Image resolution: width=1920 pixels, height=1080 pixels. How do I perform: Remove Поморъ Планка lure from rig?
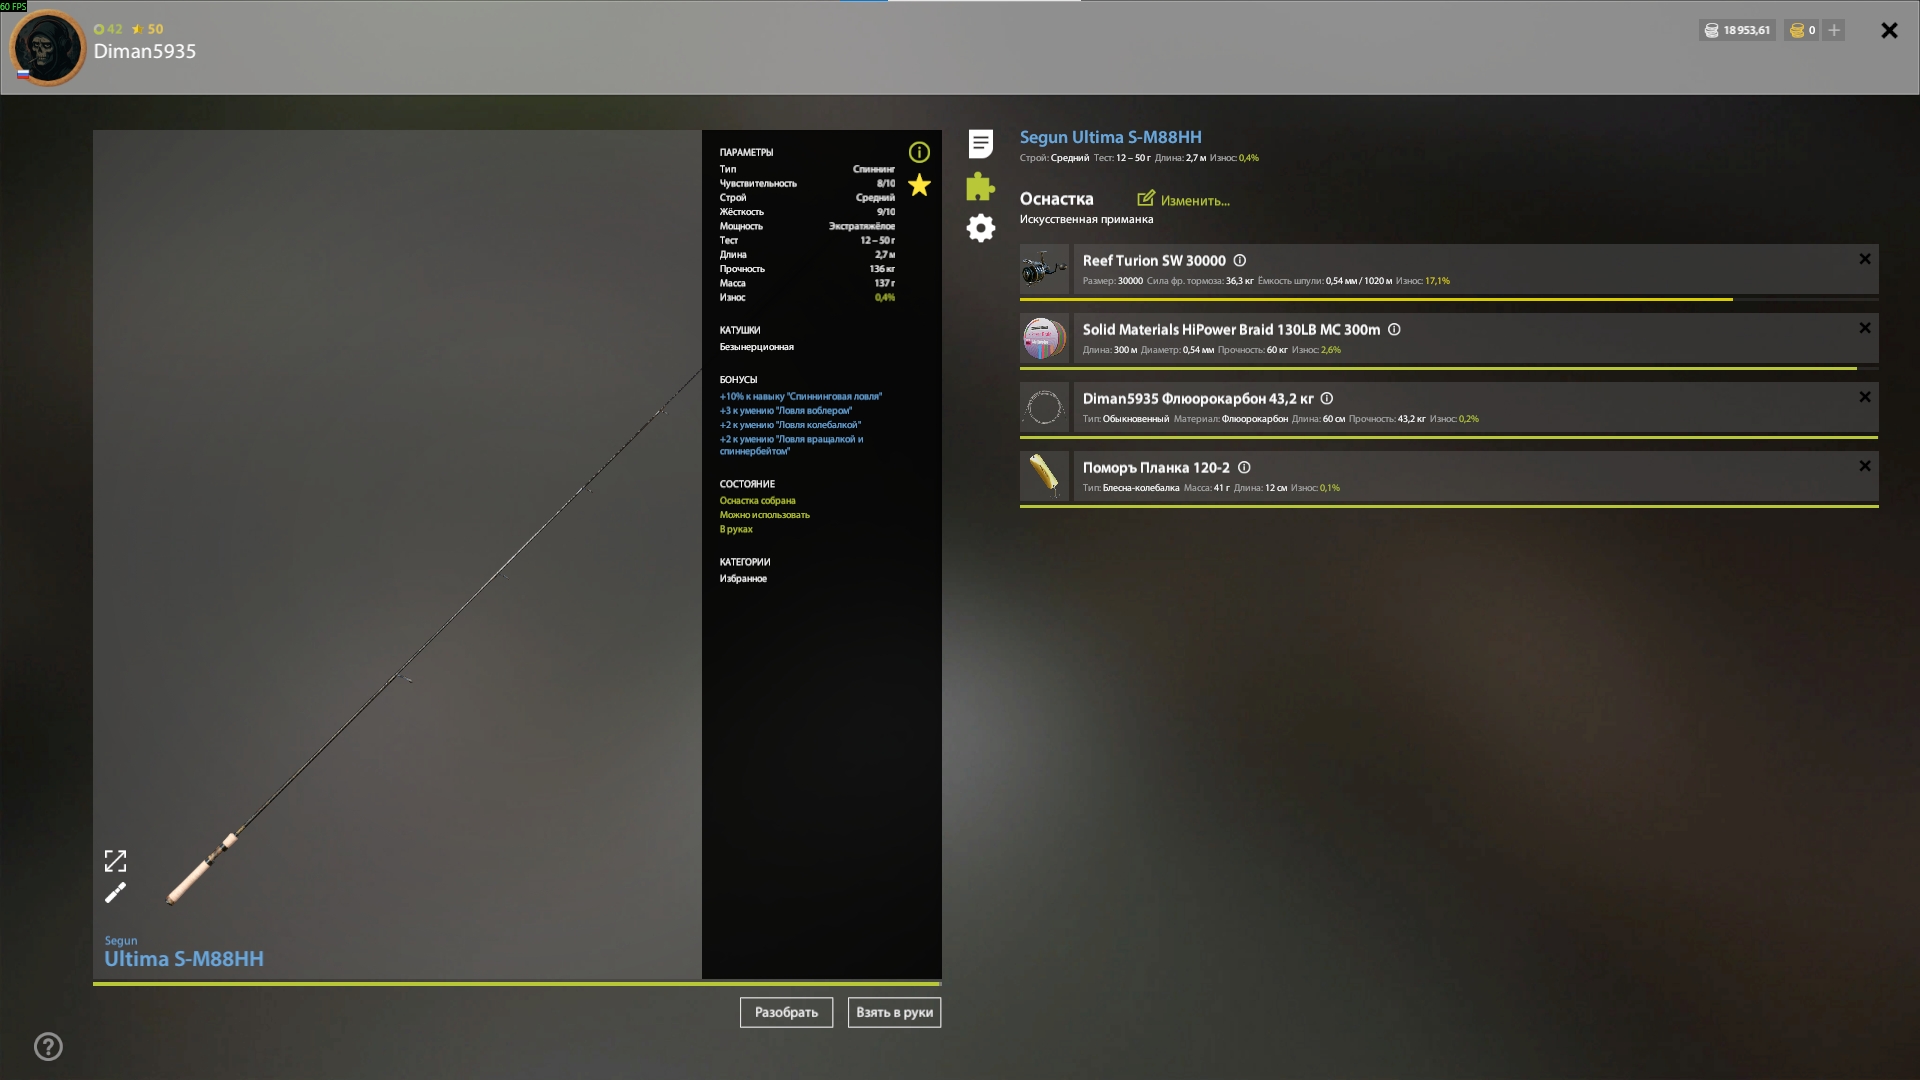click(x=1865, y=466)
